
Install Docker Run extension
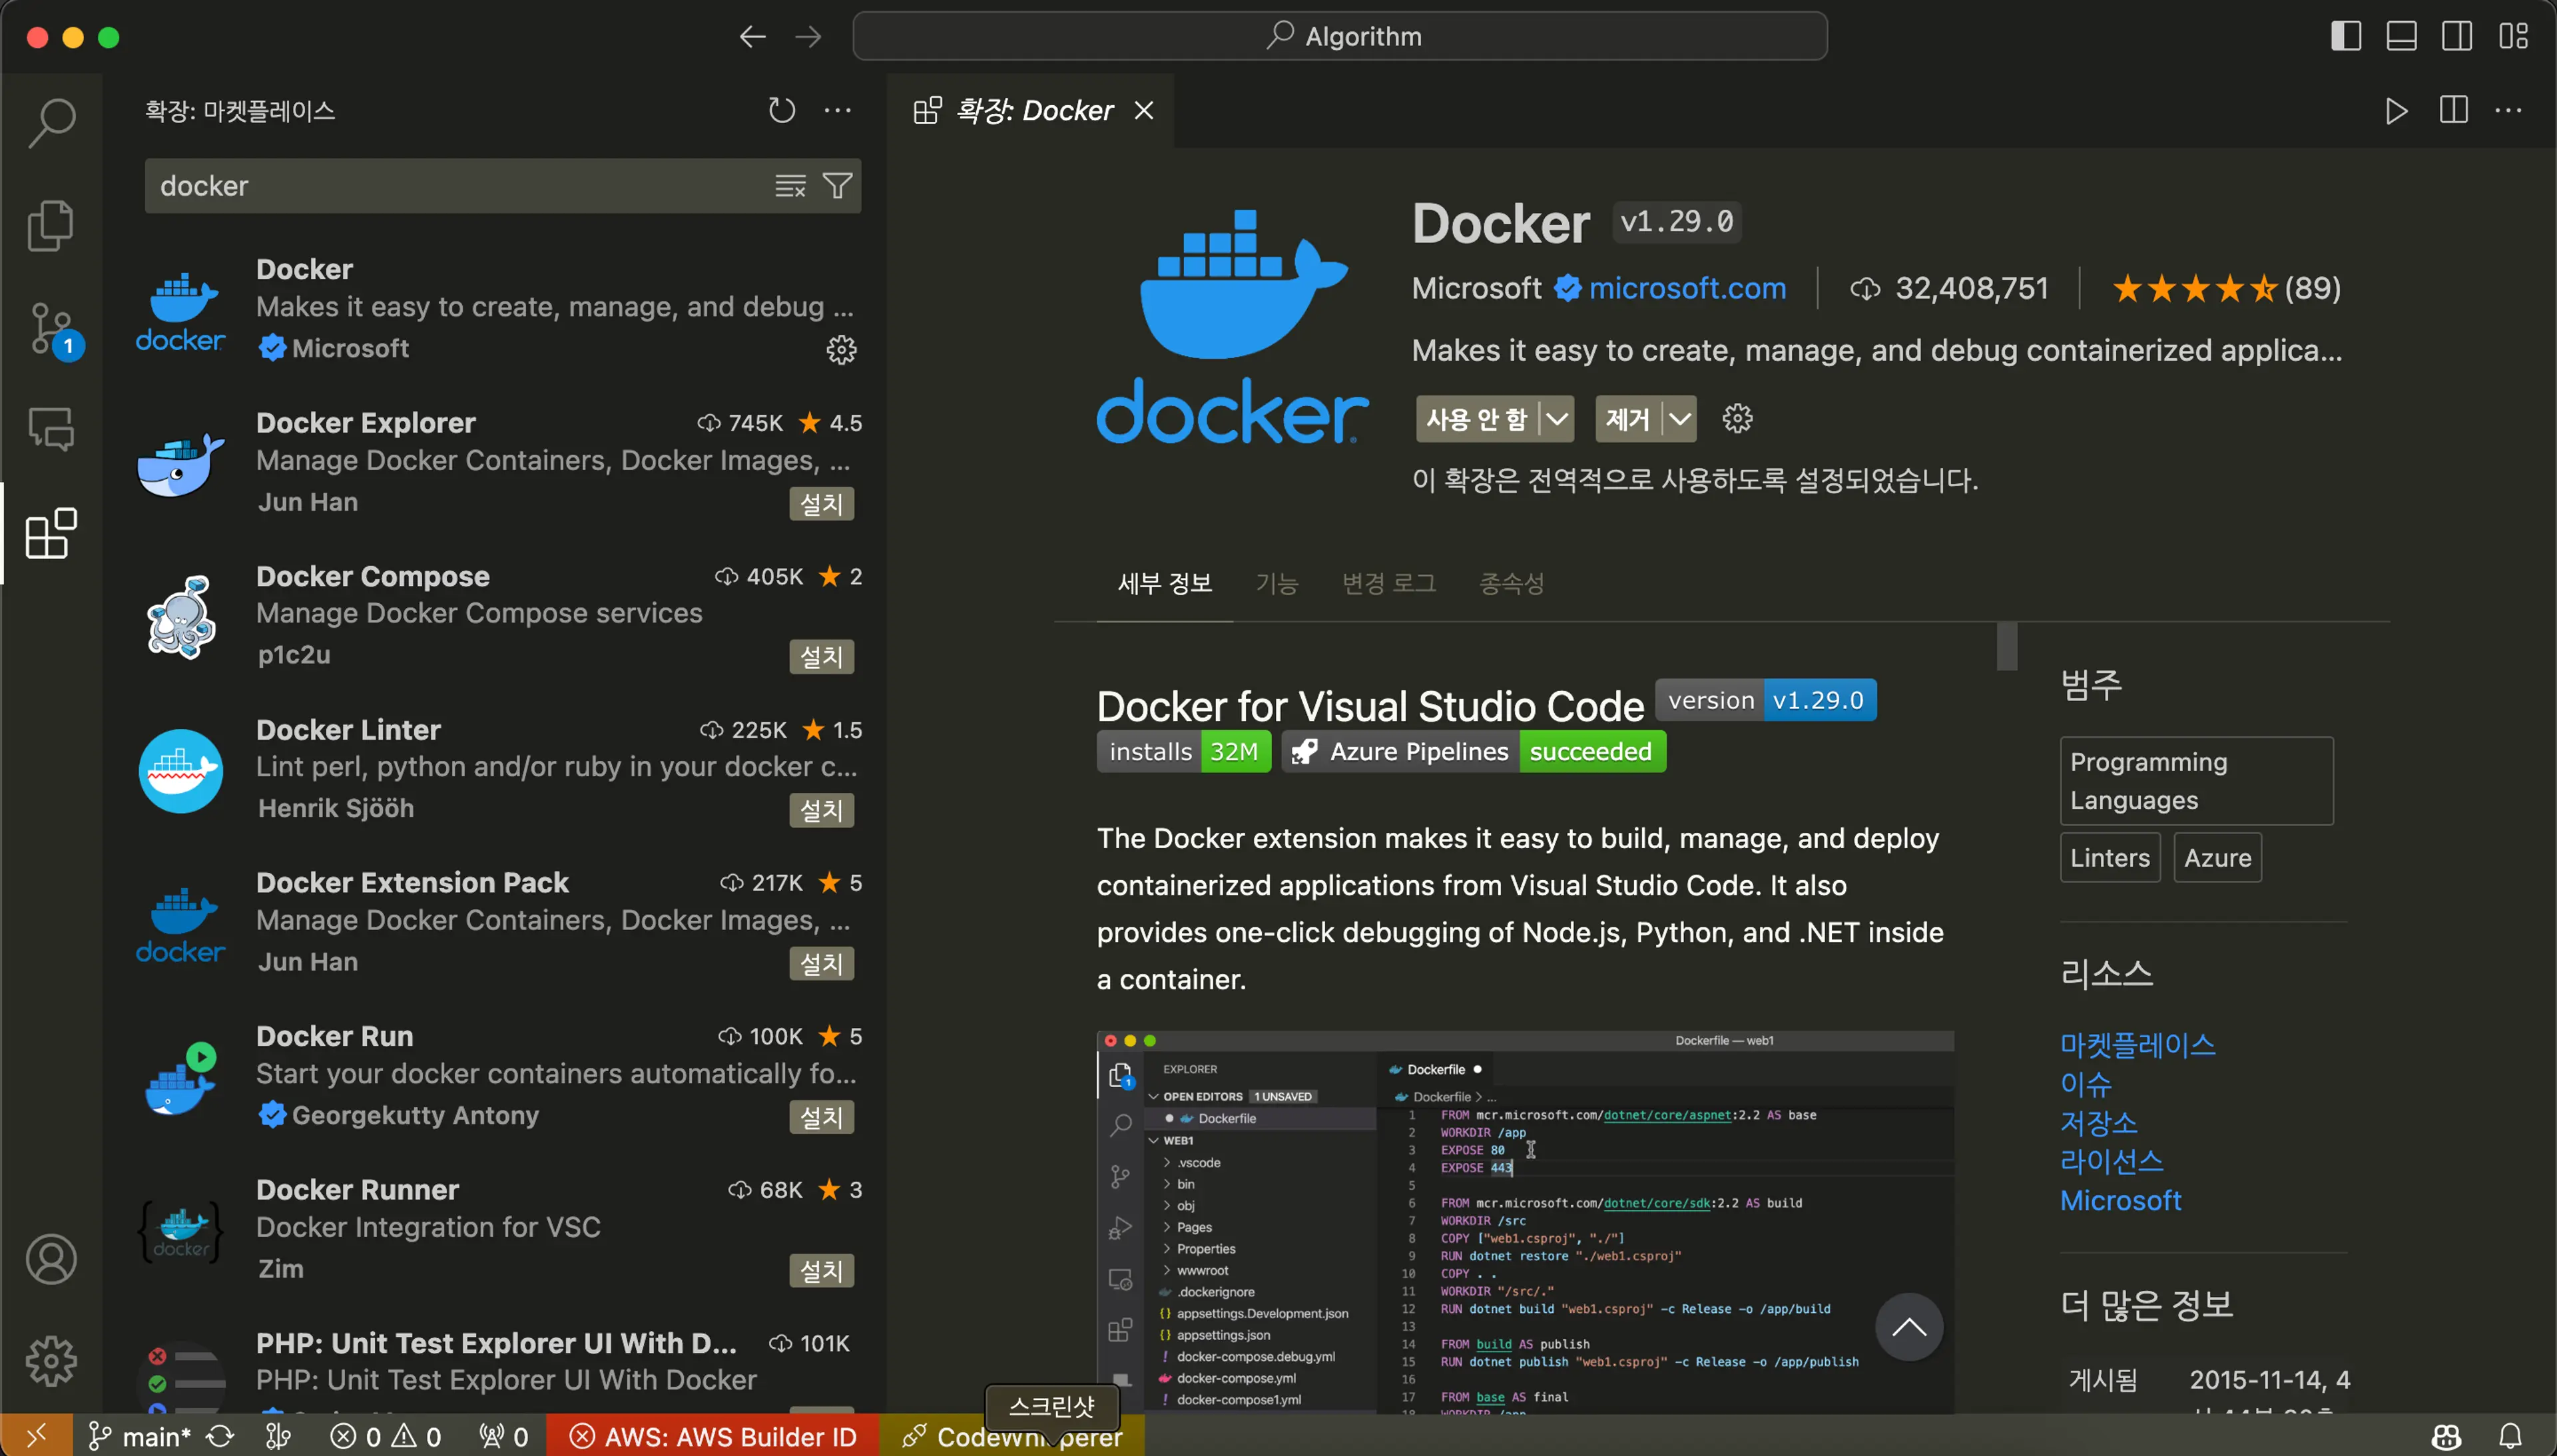pos(821,1117)
